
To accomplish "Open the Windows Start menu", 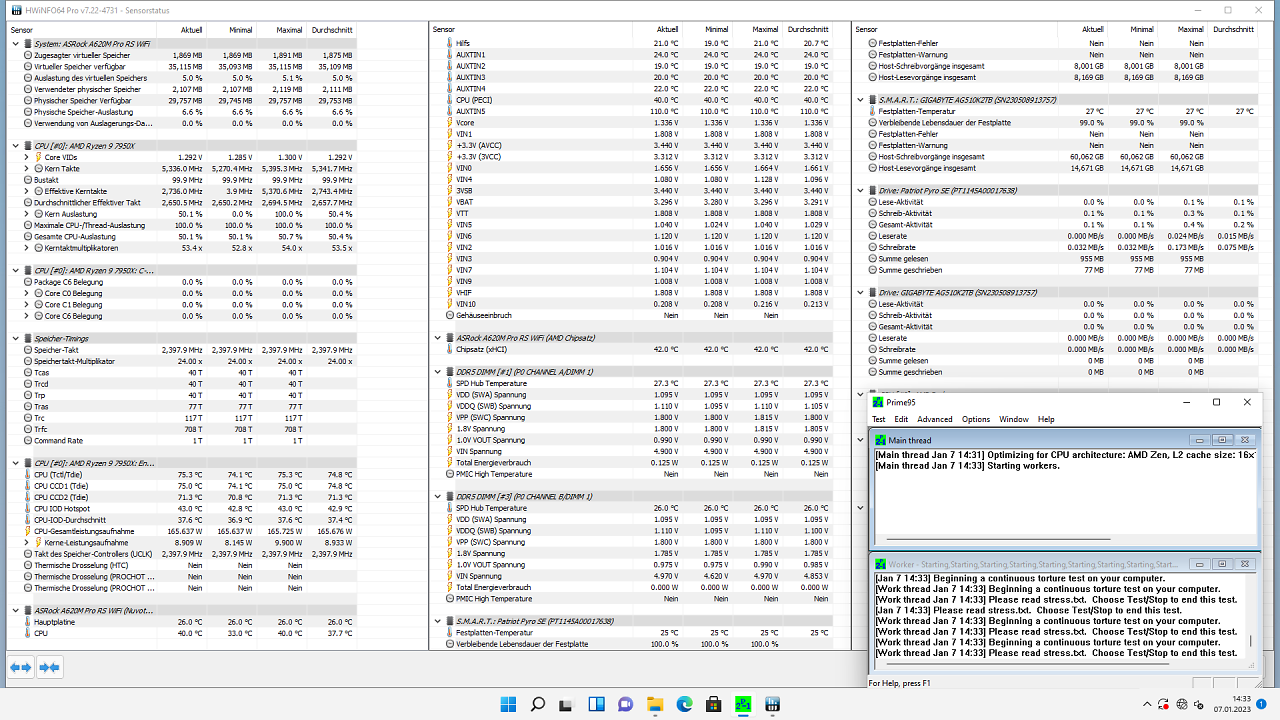I will click(509, 703).
